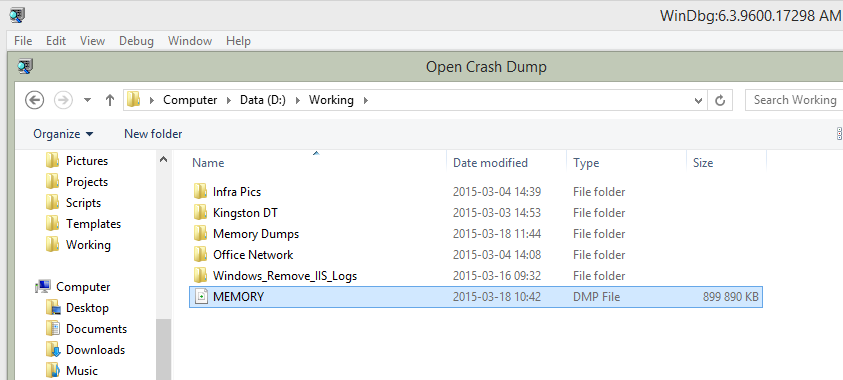Expand the root chevron before Computer in address bar
The height and width of the screenshot is (380, 843).
coord(152,100)
